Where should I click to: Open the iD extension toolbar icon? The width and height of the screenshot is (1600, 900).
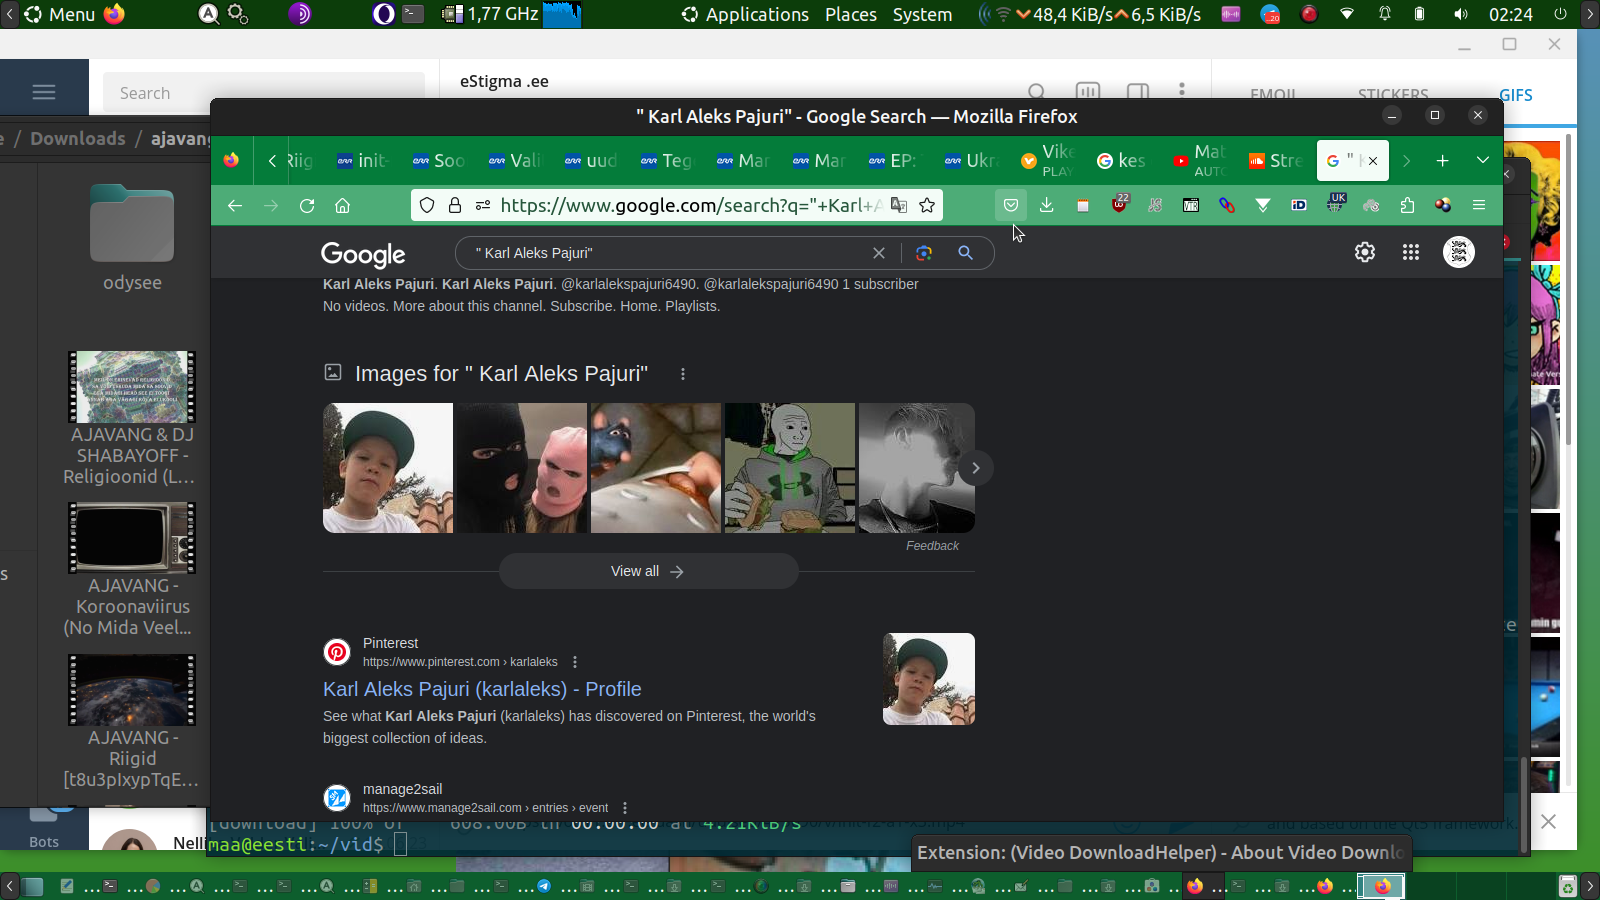coord(1299,205)
